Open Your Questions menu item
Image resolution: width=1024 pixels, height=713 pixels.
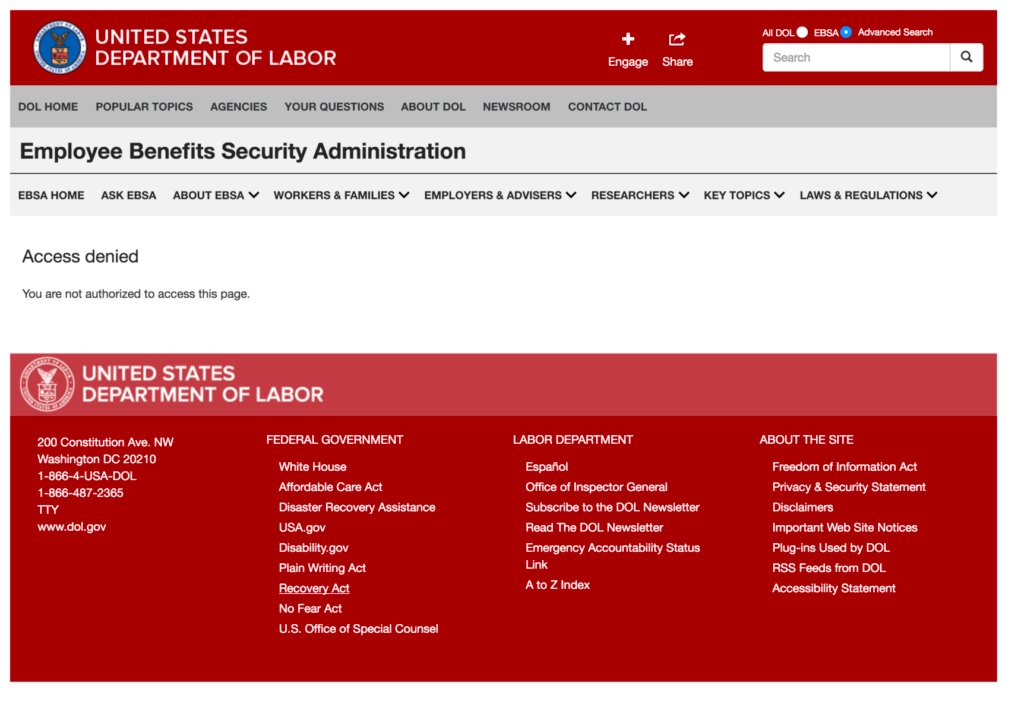tap(334, 106)
